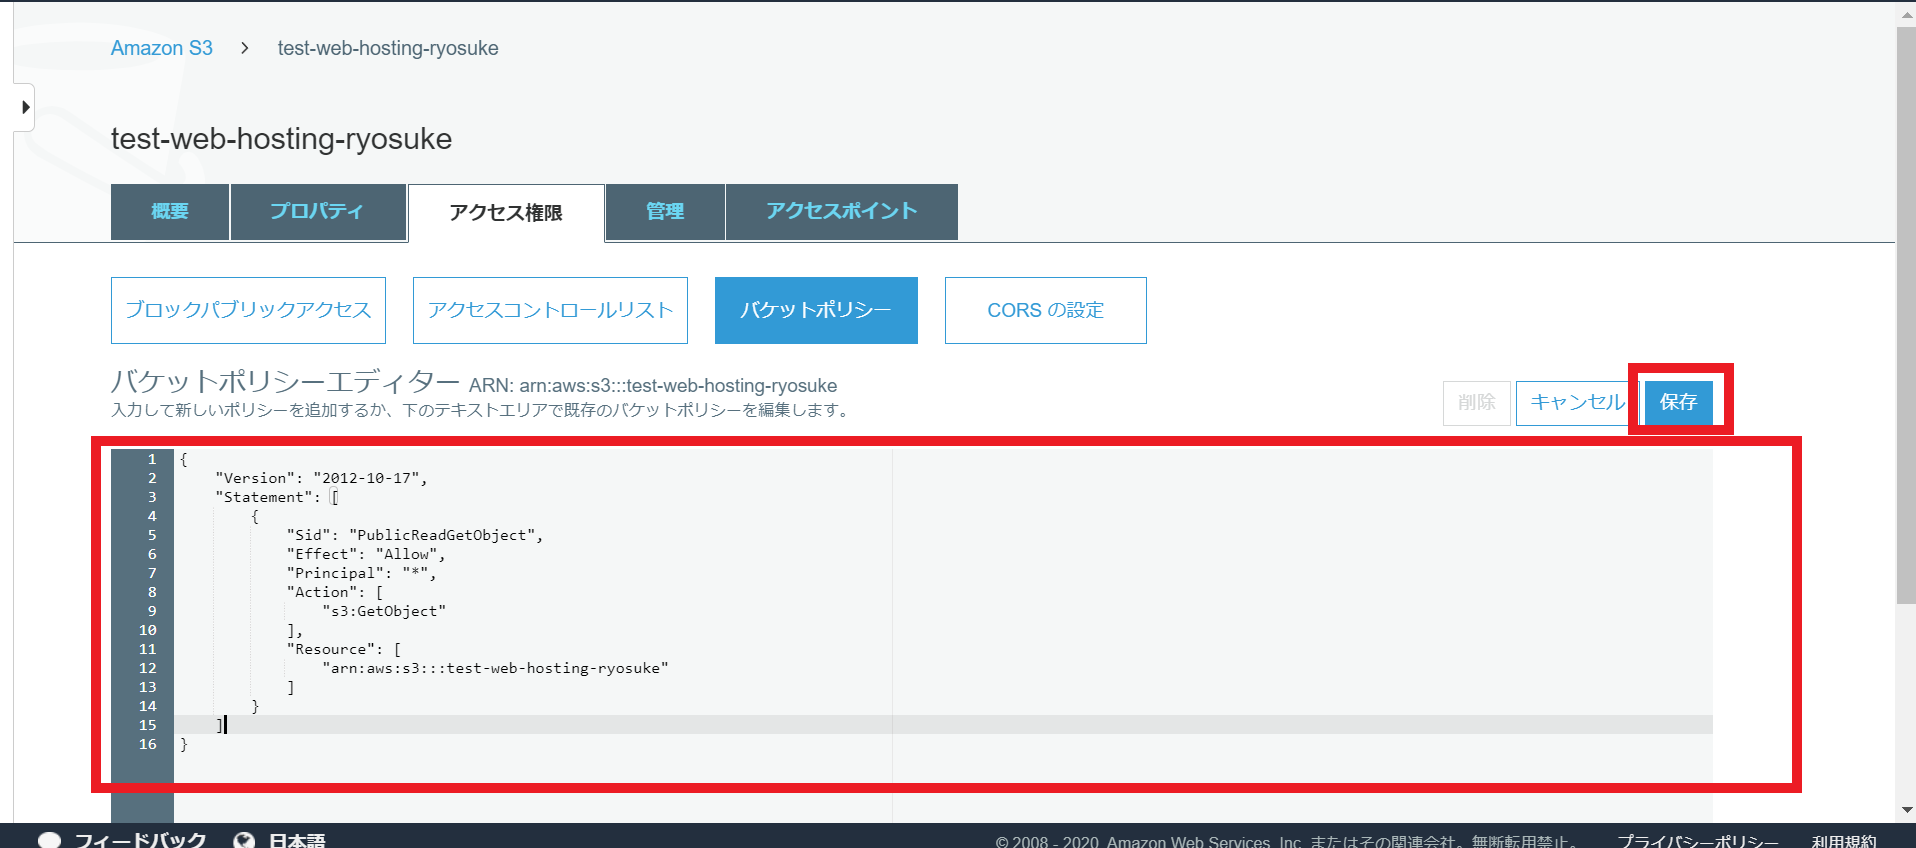Expand the left sidebar navigation arrow
The width and height of the screenshot is (1916, 848).
(x=25, y=107)
